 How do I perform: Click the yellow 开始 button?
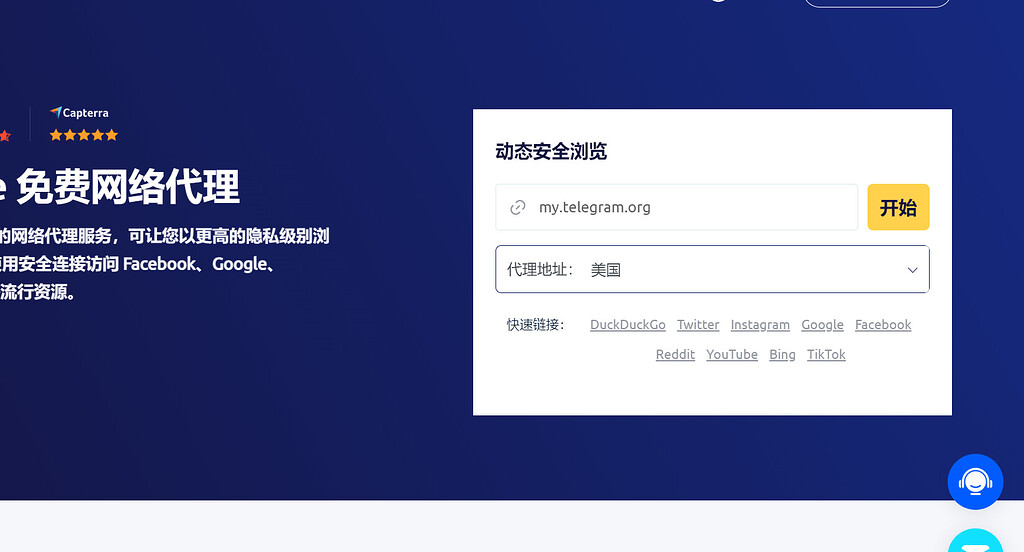click(x=898, y=207)
